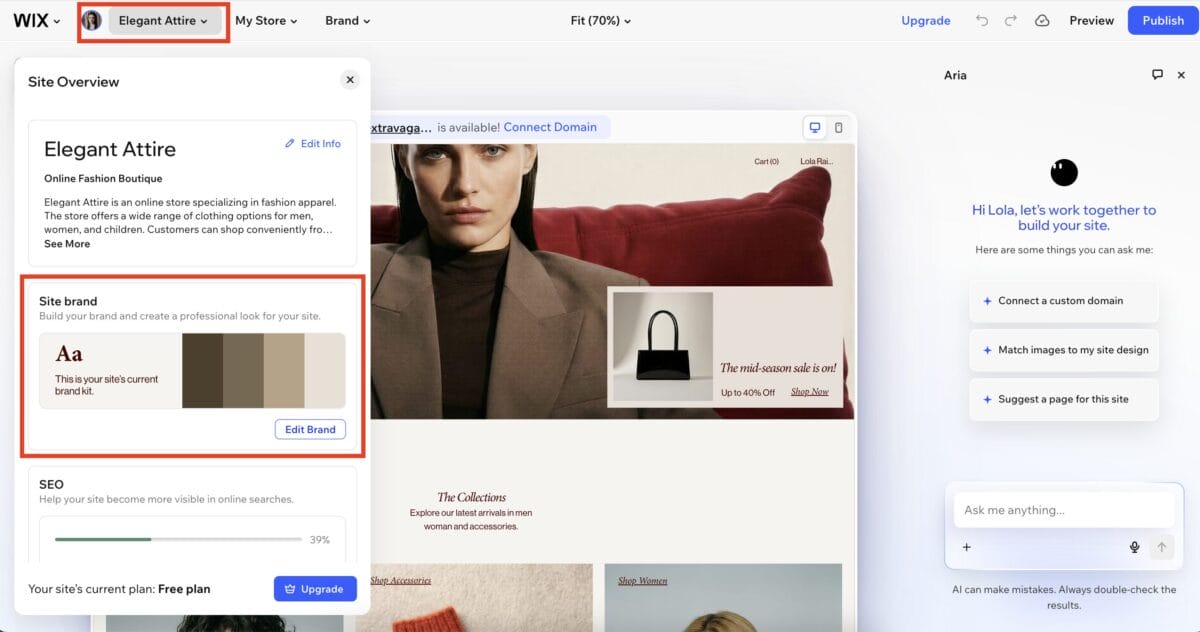Click the Ask me anything input field
Image resolution: width=1200 pixels, height=632 pixels.
click(1063, 510)
